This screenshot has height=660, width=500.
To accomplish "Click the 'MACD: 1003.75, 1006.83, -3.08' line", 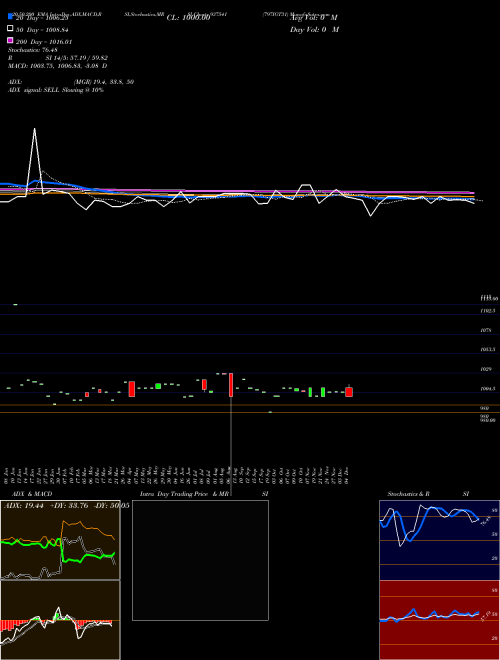I will tap(57, 66).
